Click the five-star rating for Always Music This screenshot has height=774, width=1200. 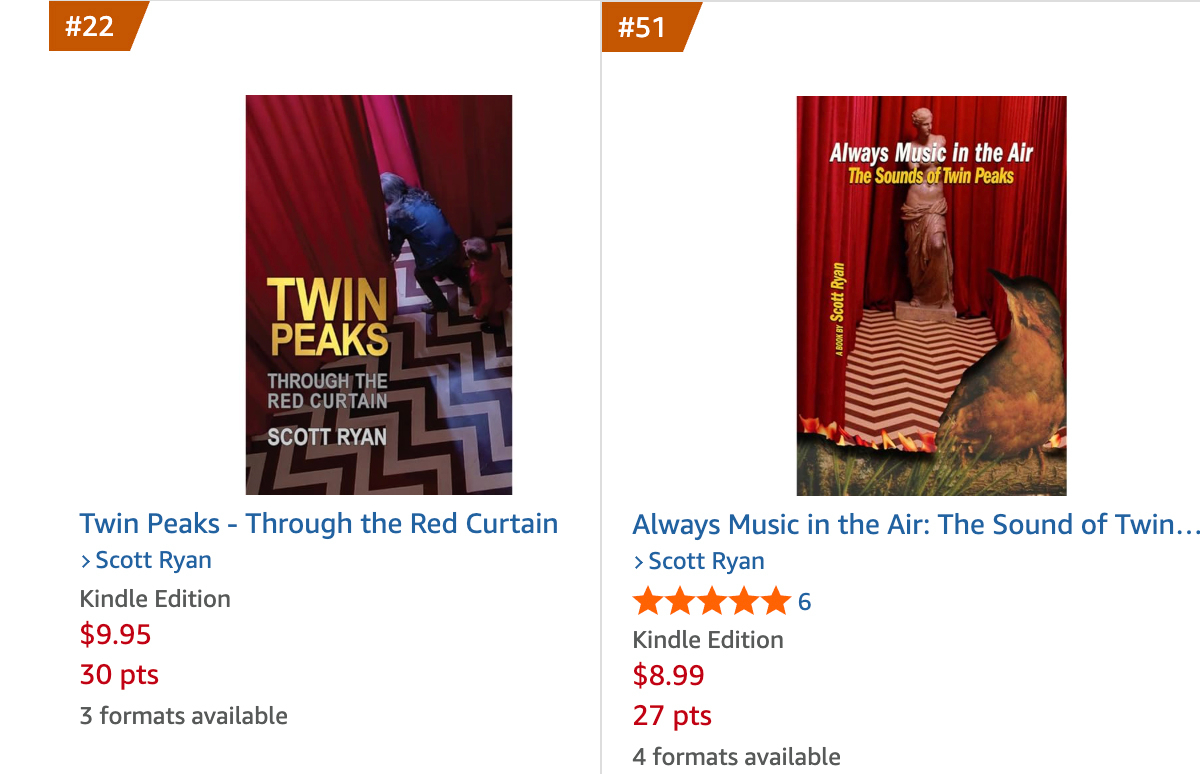(x=711, y=601)
